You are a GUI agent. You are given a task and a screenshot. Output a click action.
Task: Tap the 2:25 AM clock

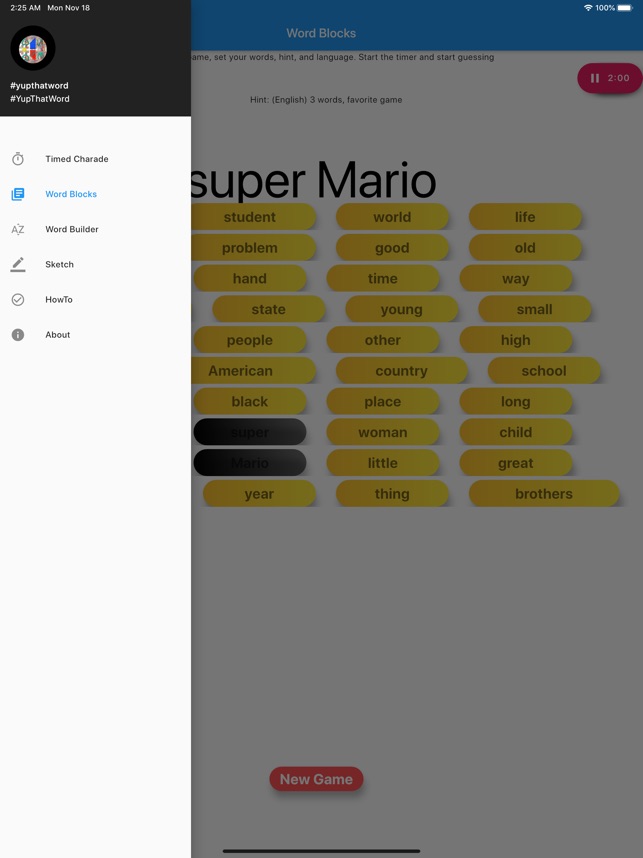(26, 8)
